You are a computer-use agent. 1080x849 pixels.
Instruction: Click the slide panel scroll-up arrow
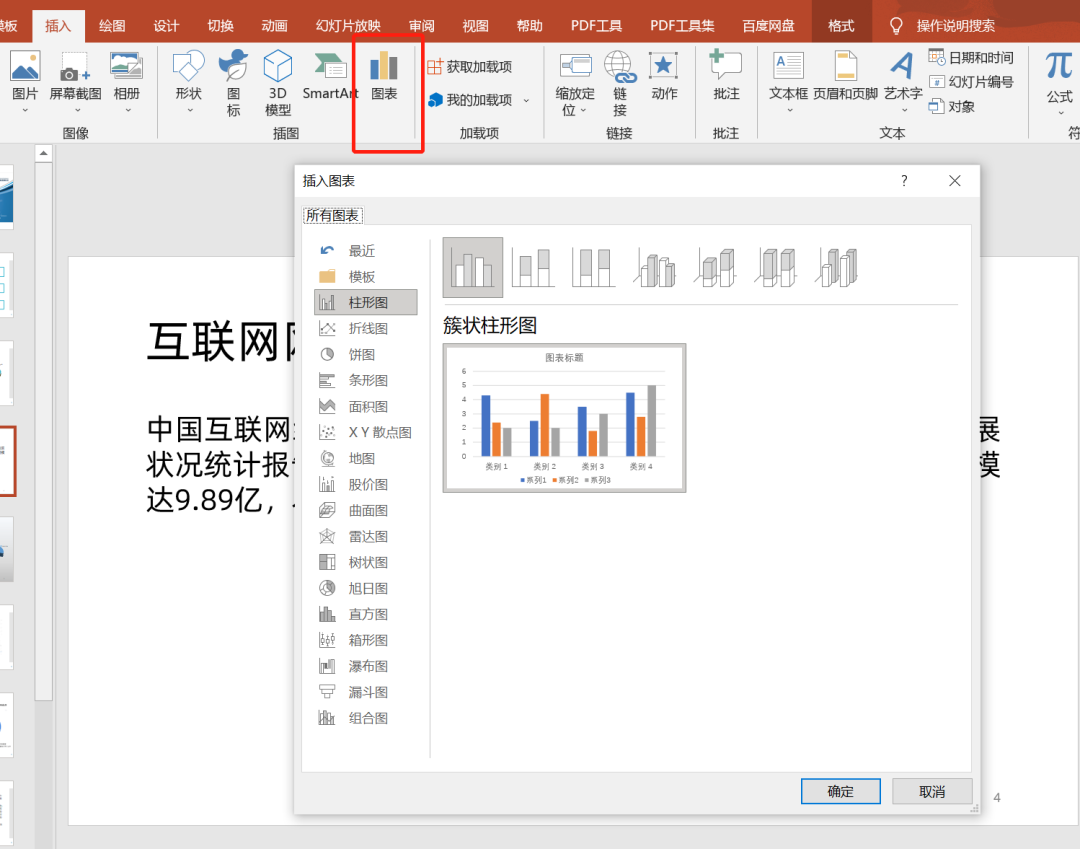[x=43, y=153]
